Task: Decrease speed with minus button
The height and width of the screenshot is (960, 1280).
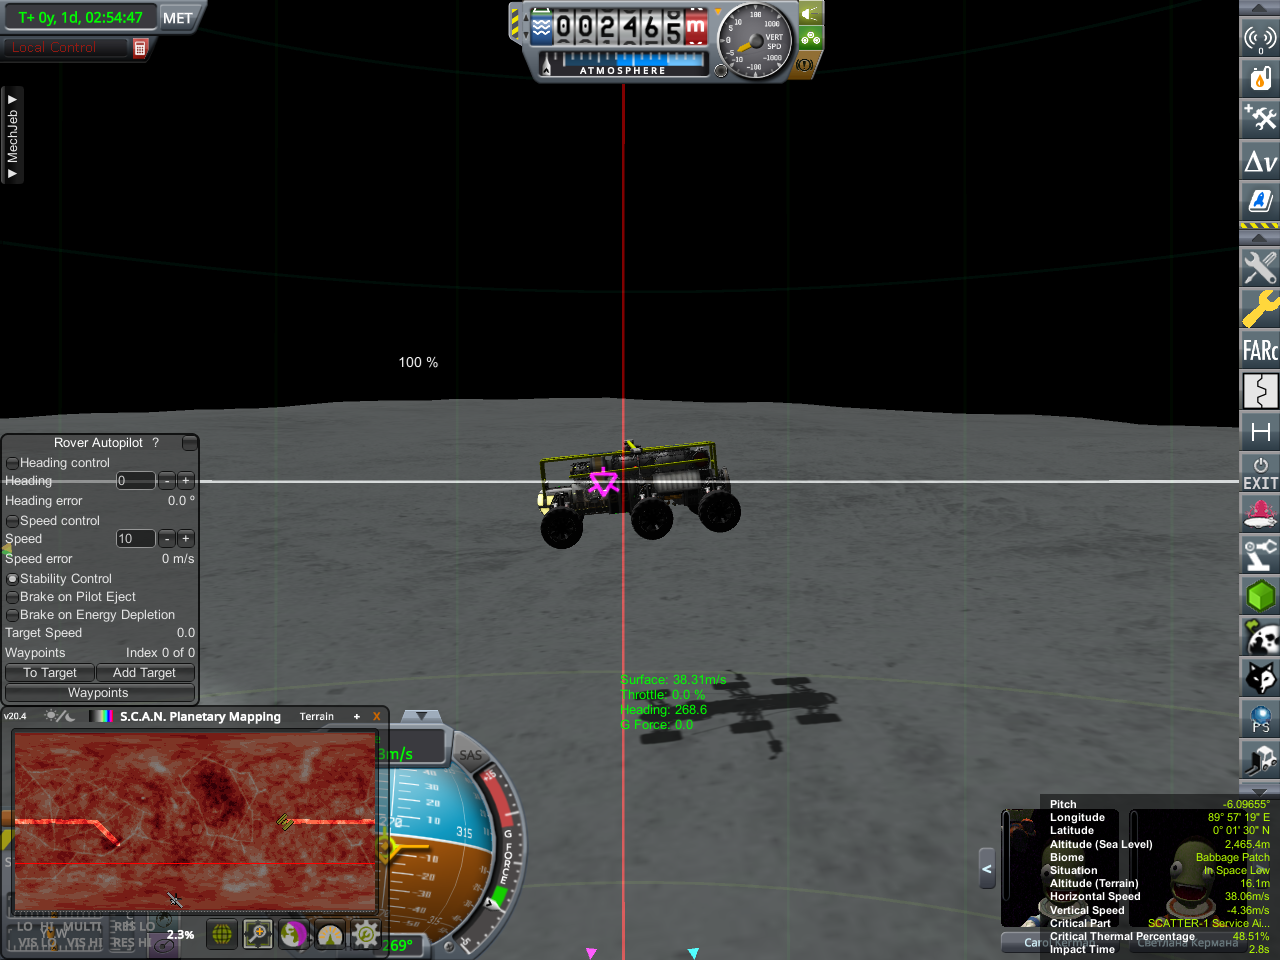Action: click(x=167, y=539)
